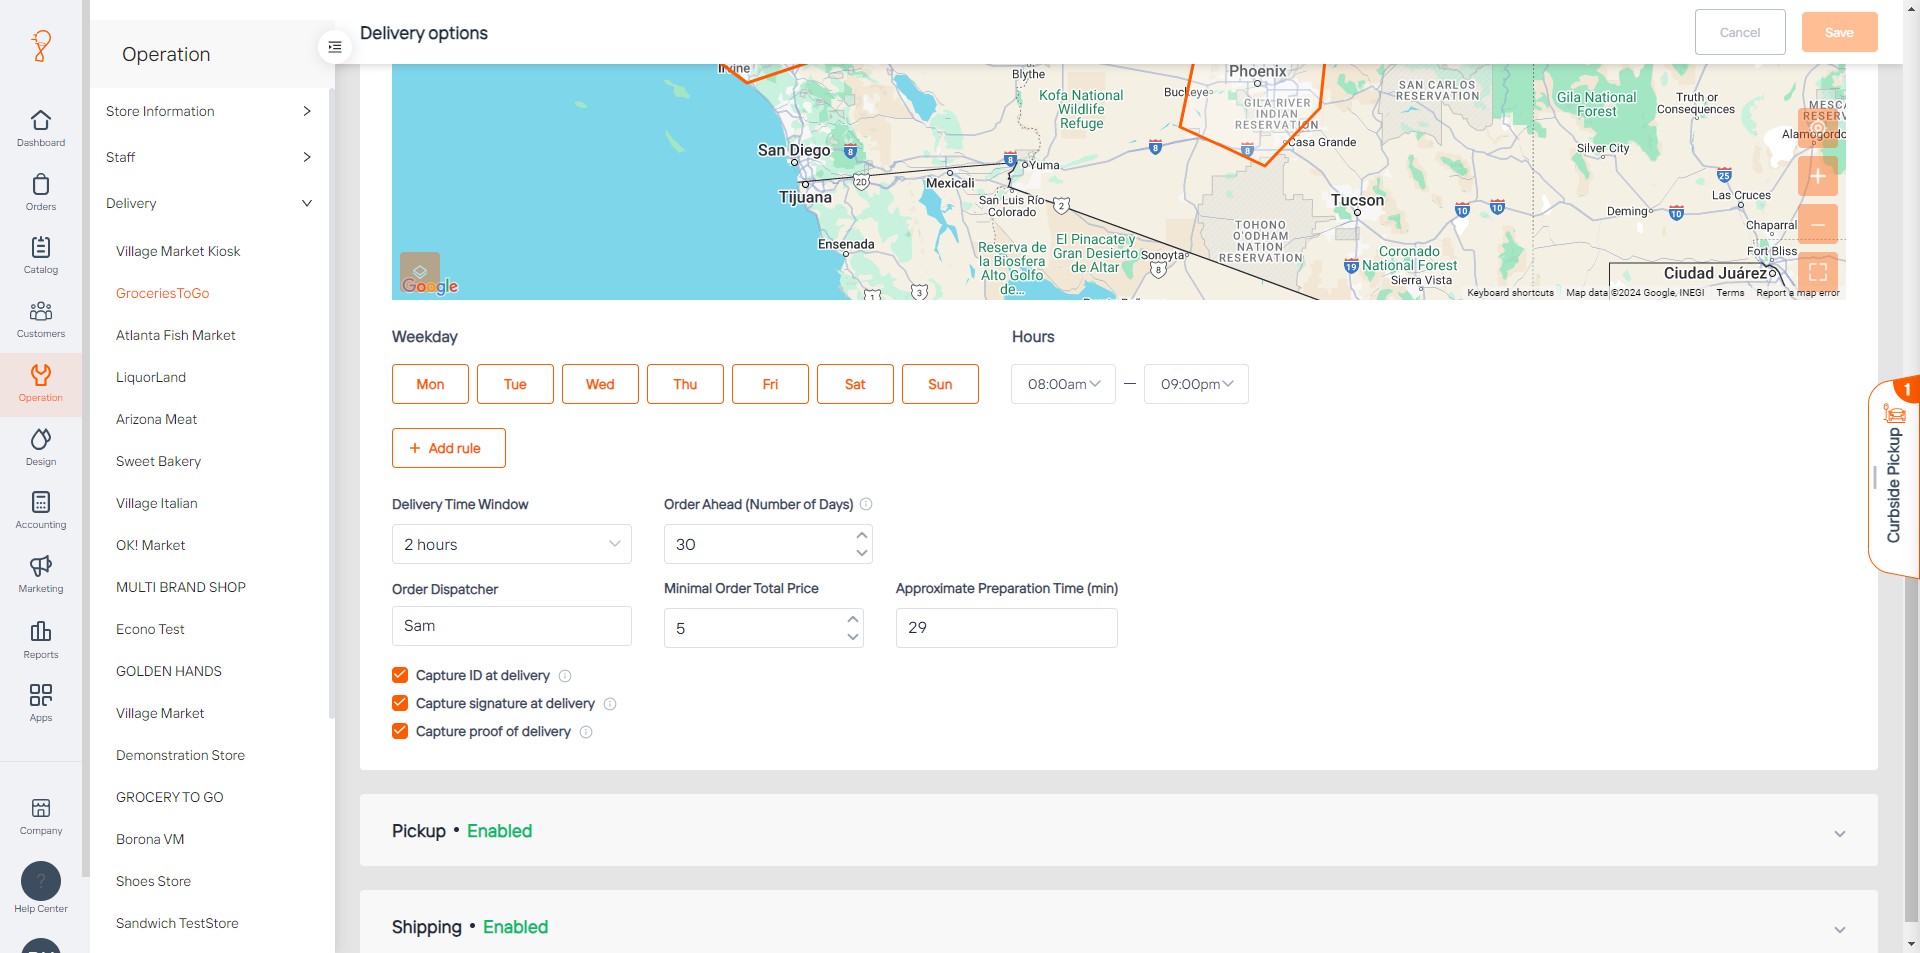Screen dimensions: 1920x953
Task: Open the Apps section
Action: (x=41, y=703)
